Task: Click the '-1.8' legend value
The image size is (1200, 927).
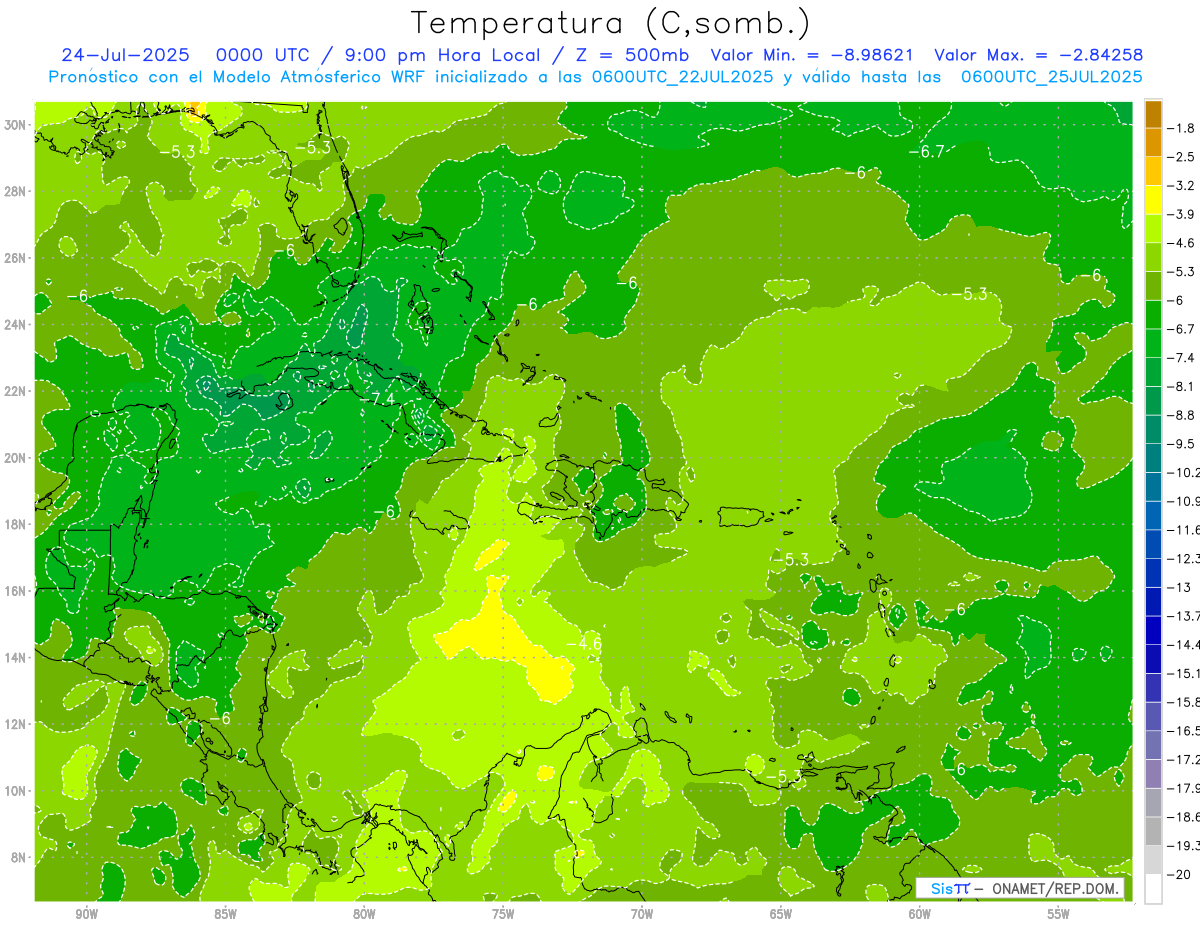Action: point(1183,128)
